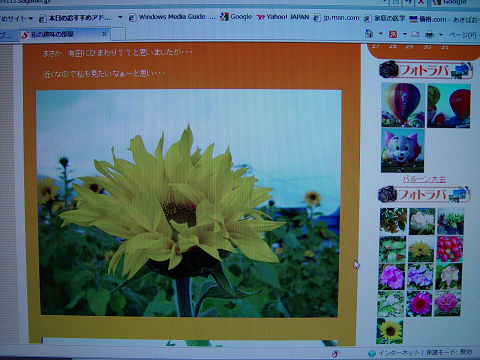Screen dimensions: 480x360
Task: Click the インターネット zone status indicator
Action: click(394, 353)
